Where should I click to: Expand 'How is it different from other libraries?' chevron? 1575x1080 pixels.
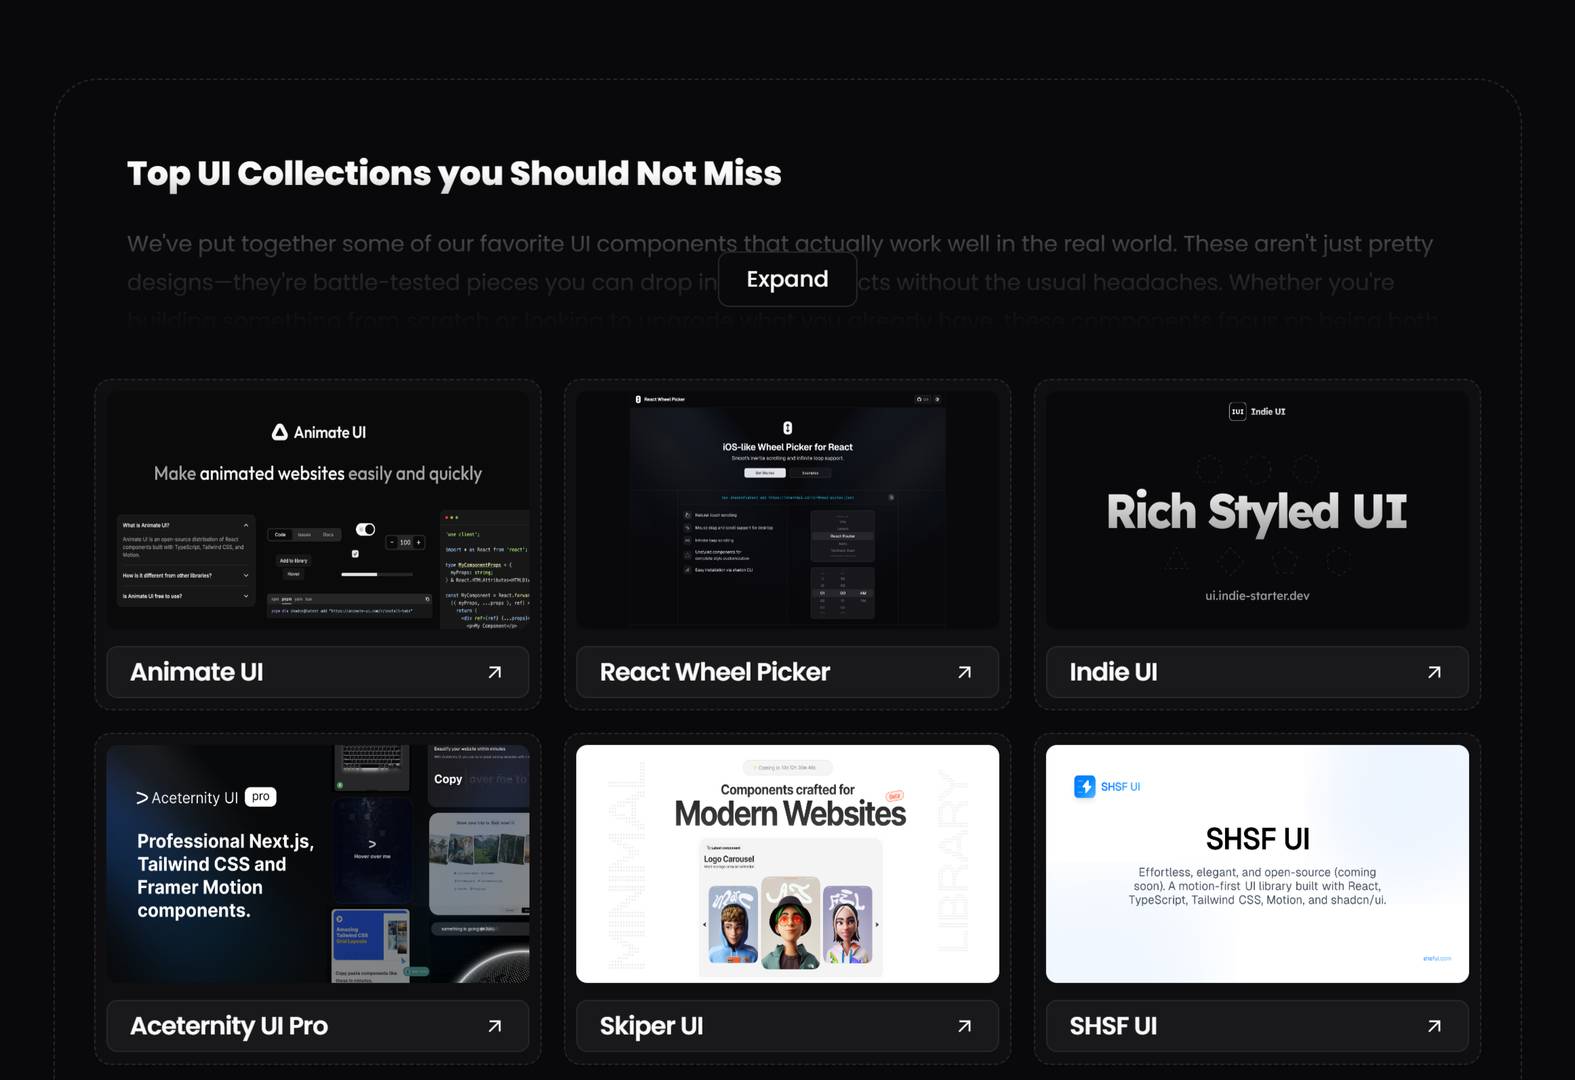click(x=246, y=575)
